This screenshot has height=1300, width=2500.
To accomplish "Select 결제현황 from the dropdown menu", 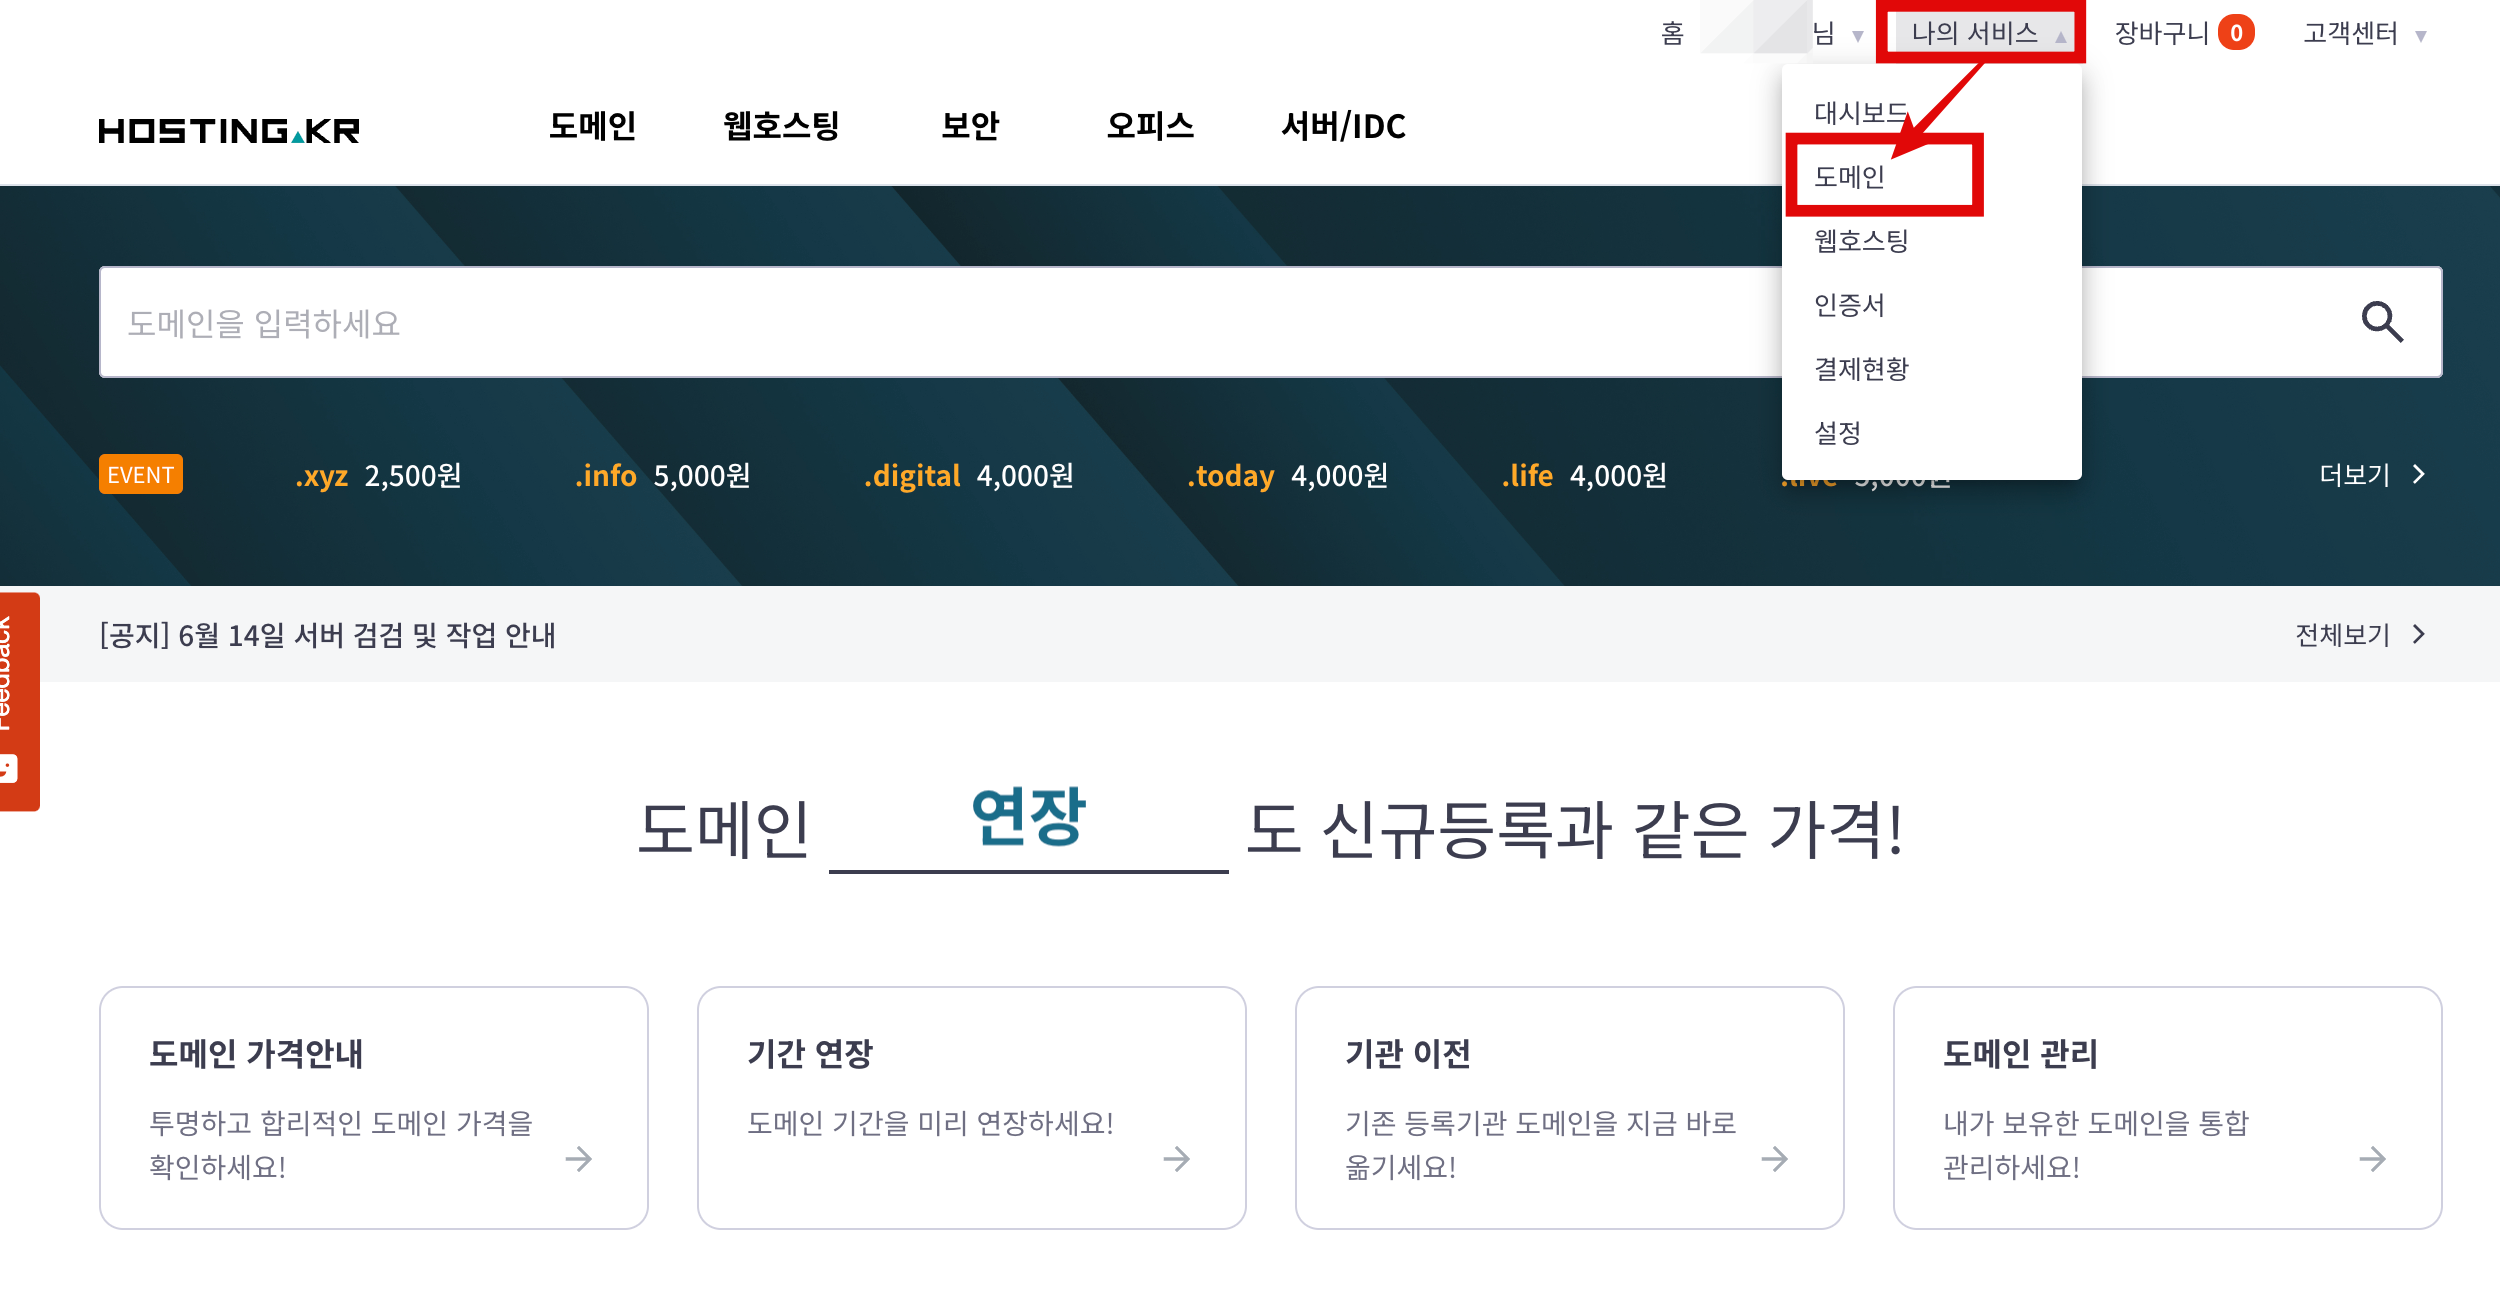I will click(x=1861, y=369).
